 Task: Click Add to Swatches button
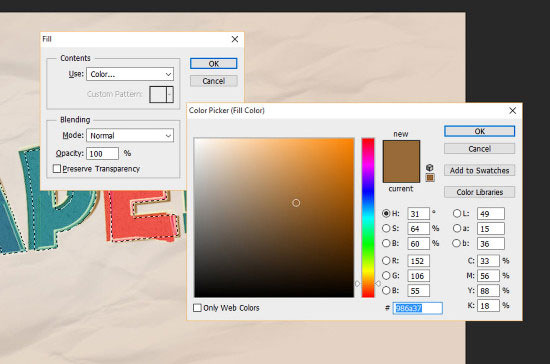[x=479, y=170]
